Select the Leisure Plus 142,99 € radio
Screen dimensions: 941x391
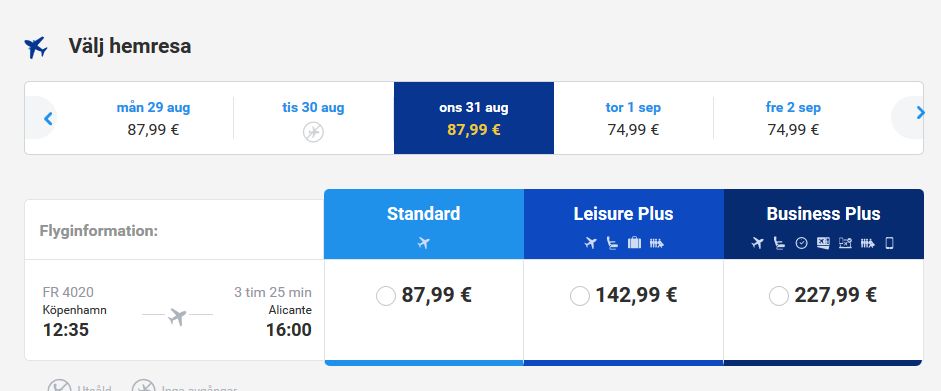580,296
